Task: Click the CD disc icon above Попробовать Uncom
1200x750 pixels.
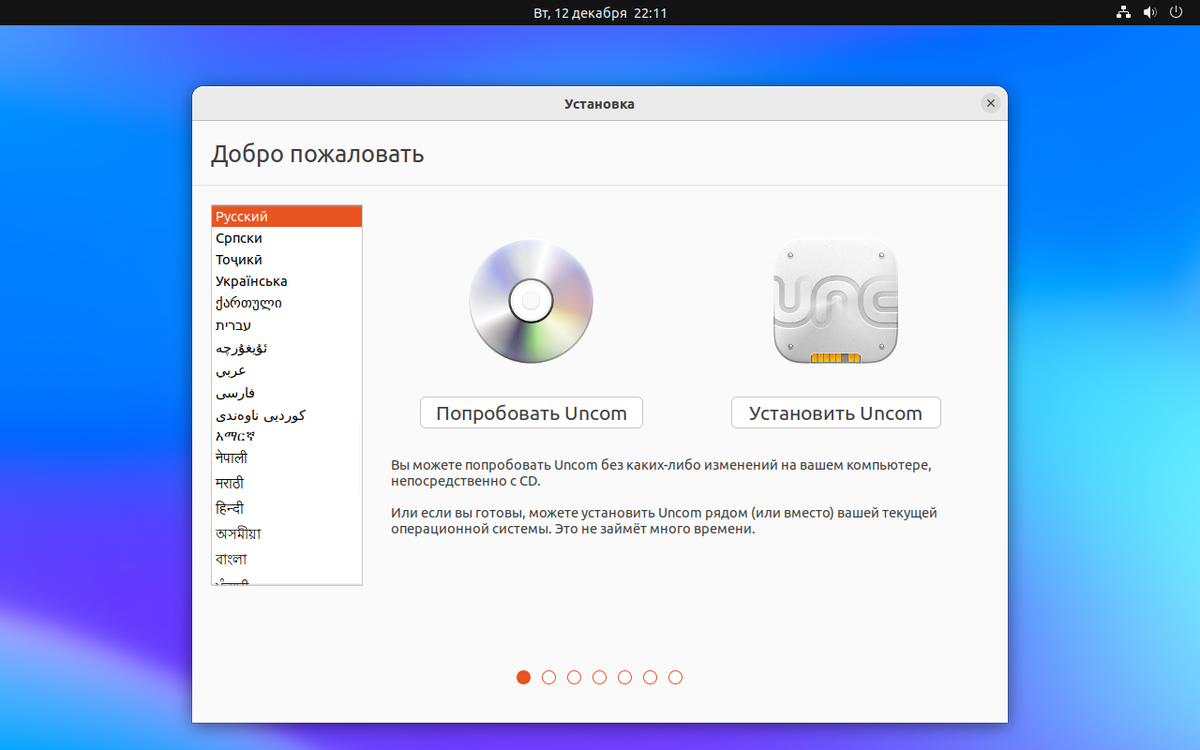Action: point(531,301)
